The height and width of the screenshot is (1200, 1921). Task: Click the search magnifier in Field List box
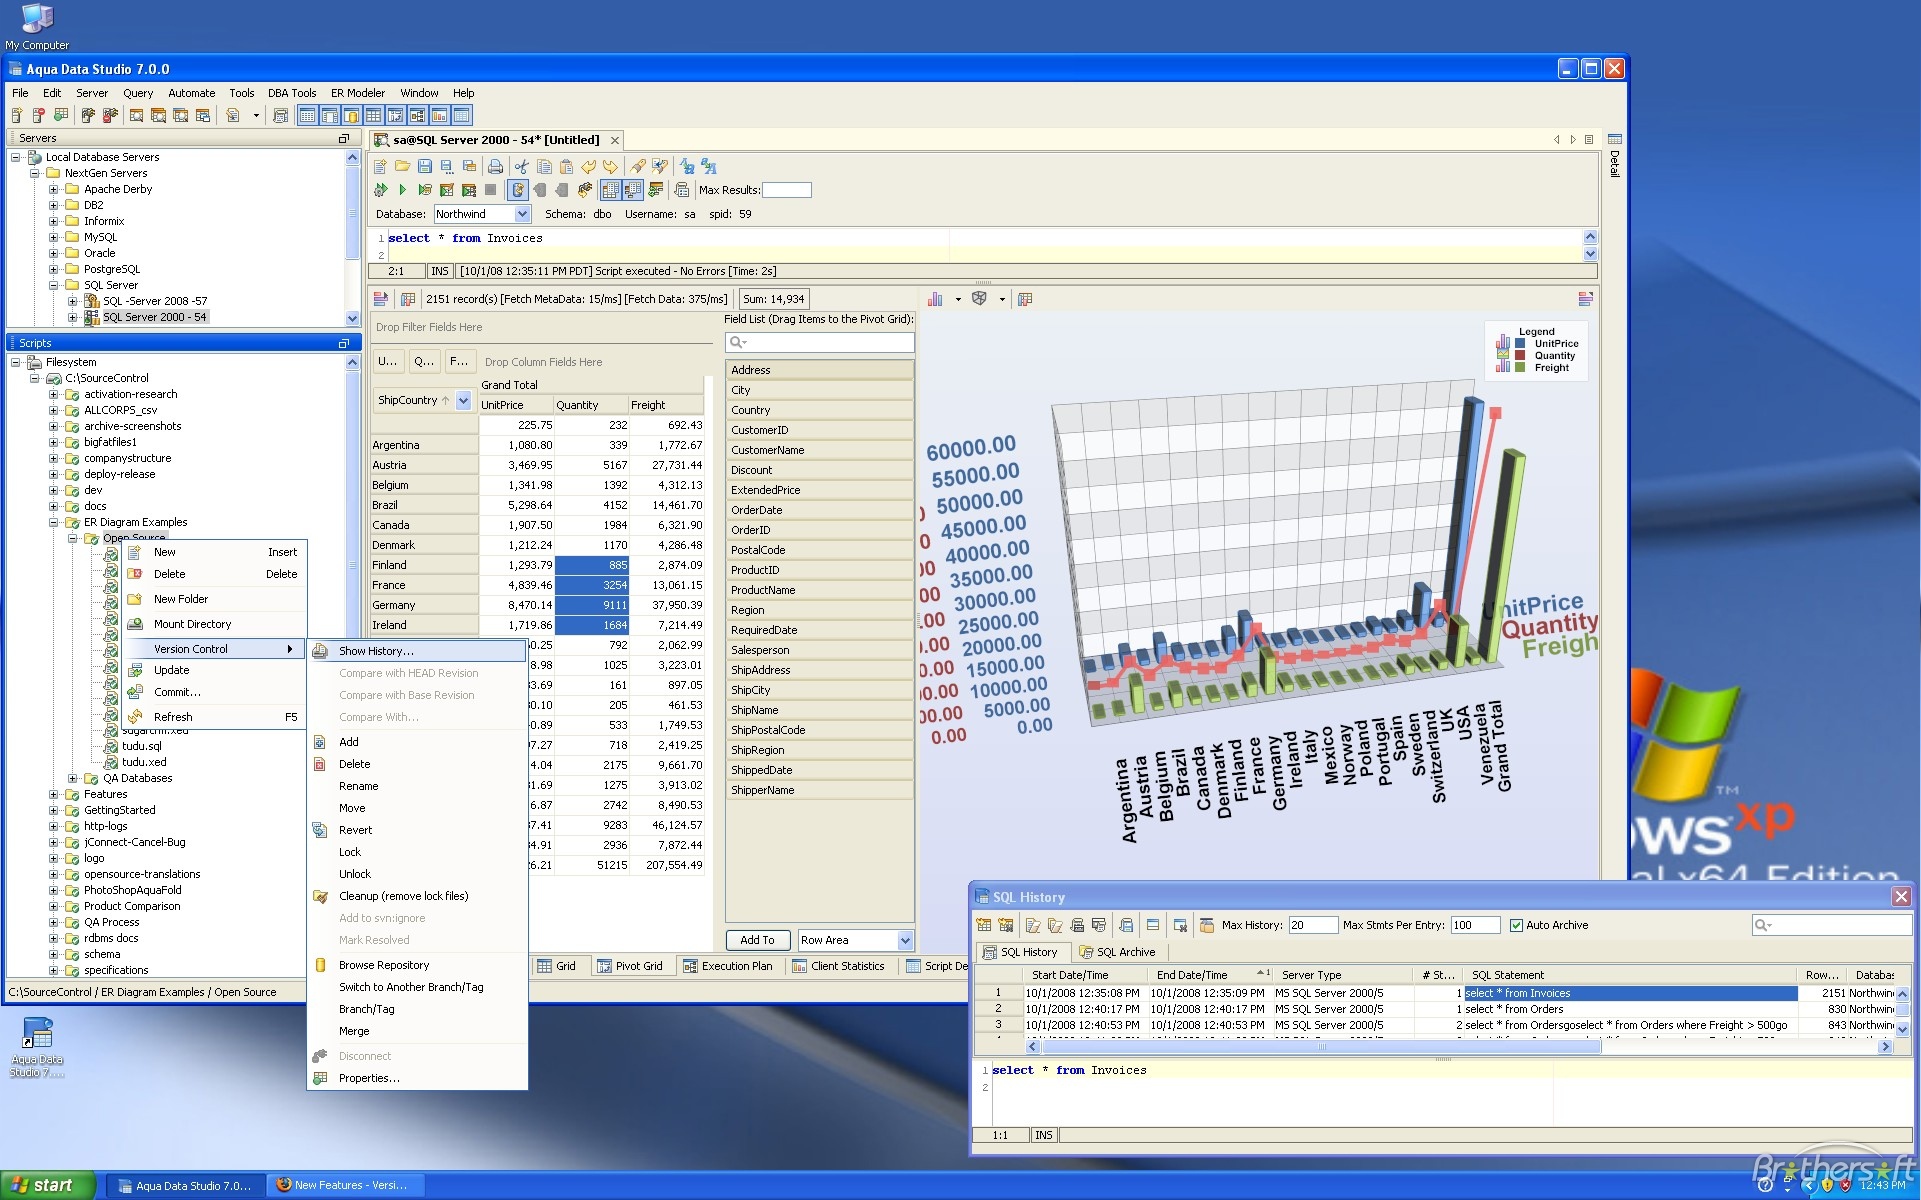coord(738,342)
